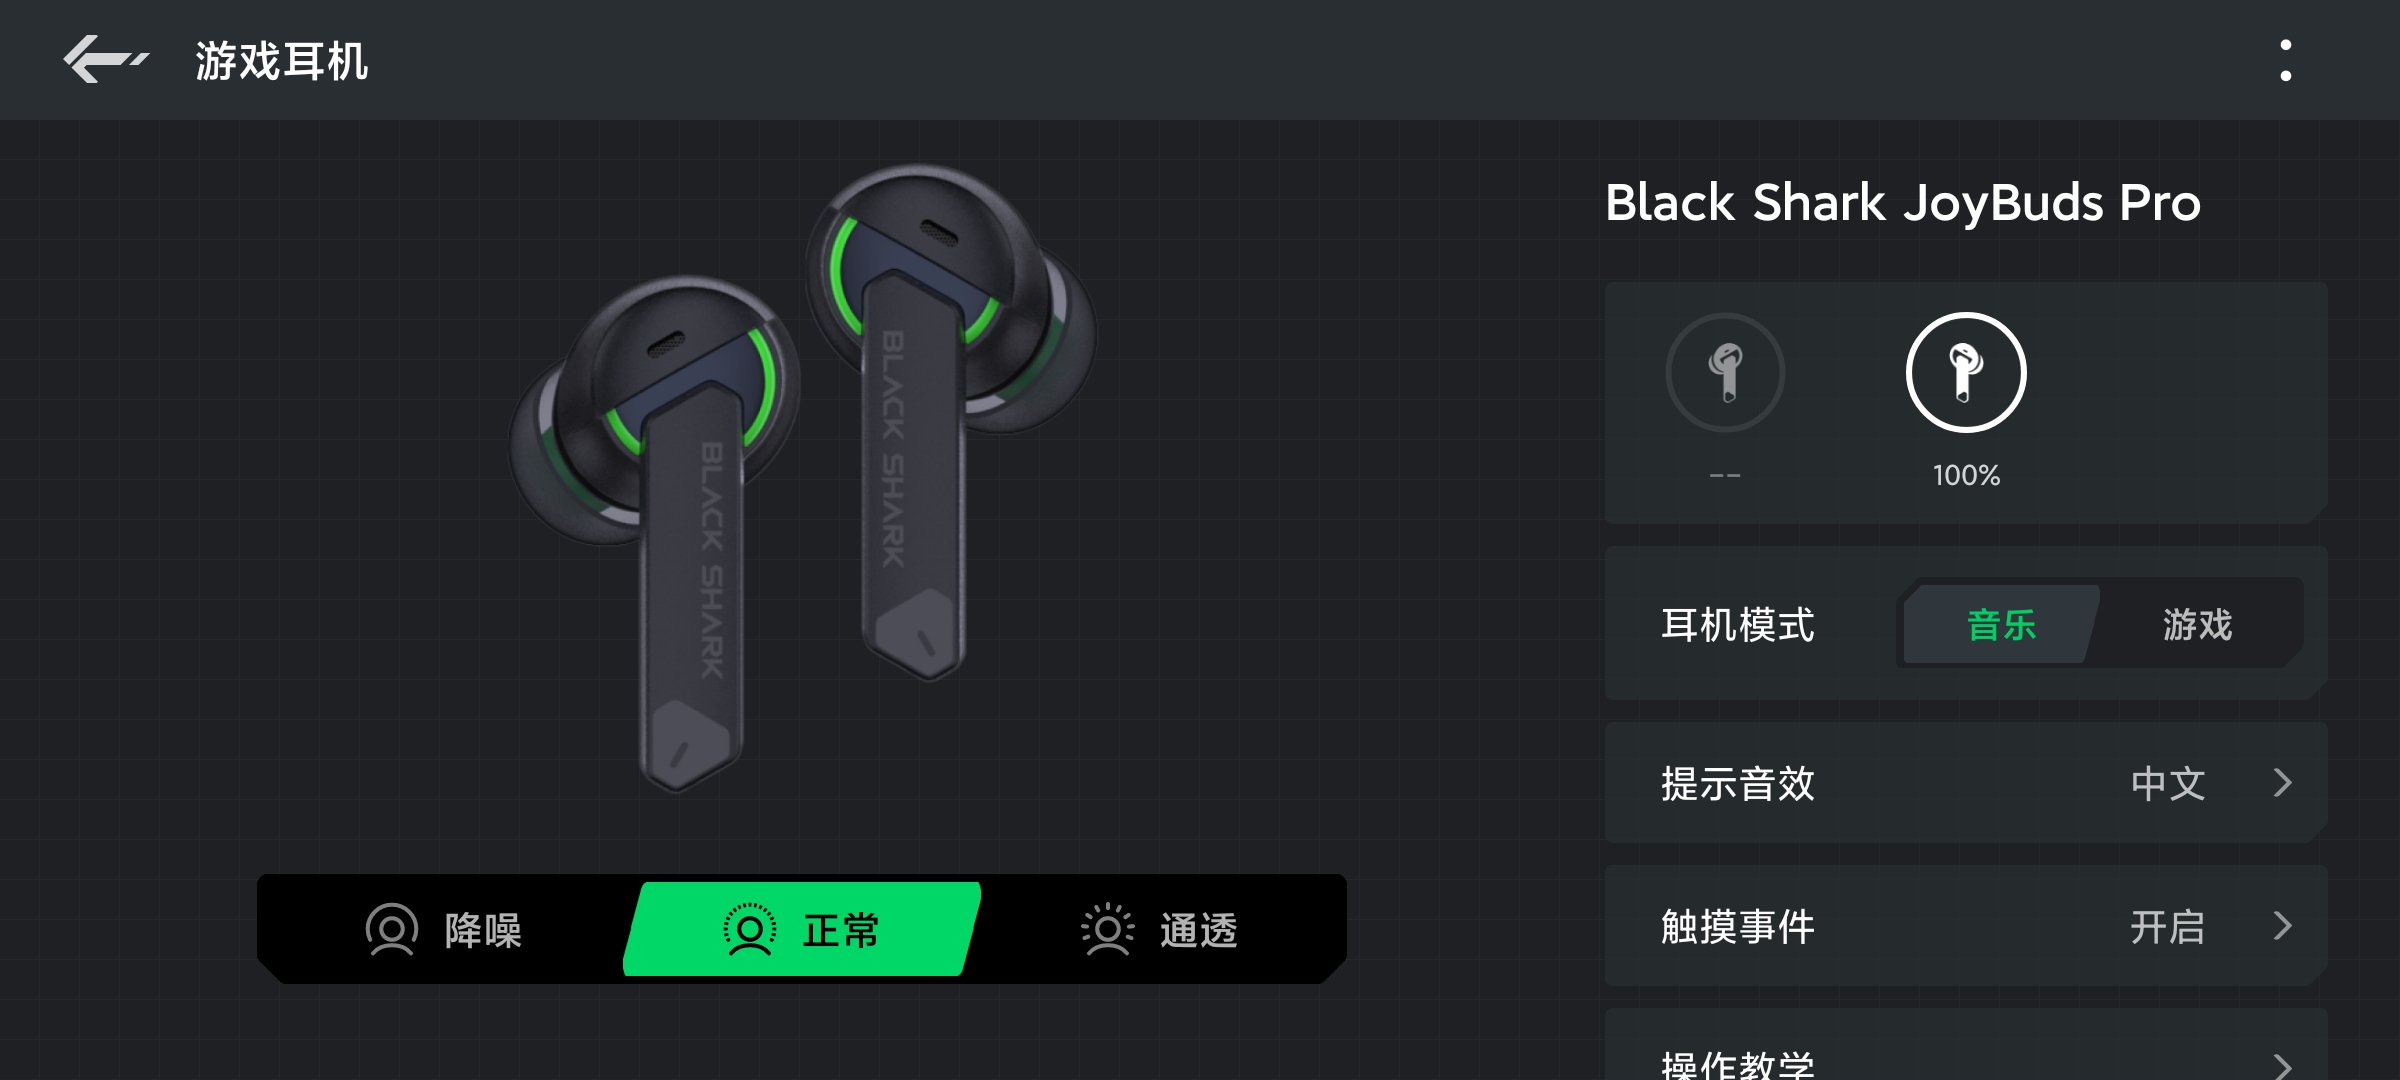Go back using the arrow icon
The height and width of the screenshot is (1080, 2400).
point(106,60)
